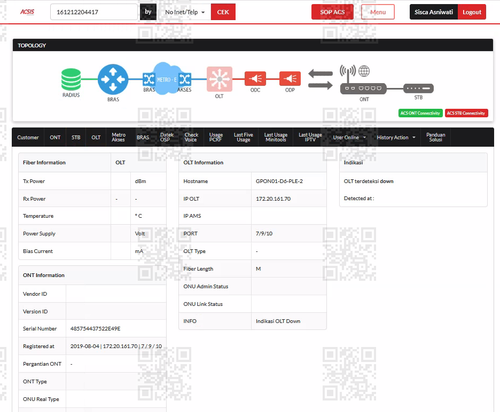This screenshot has height=412, width=500.
Task: Click the ACS ONT Connectivity badge
Action: point(420,113)
